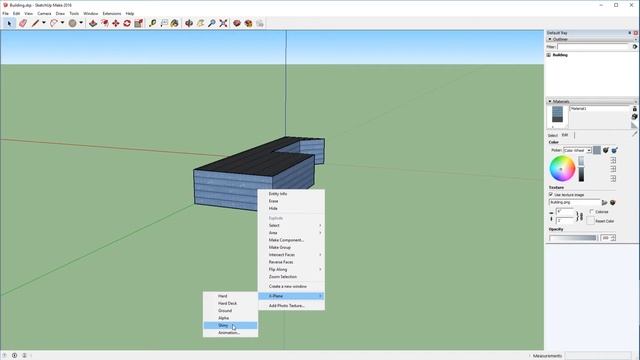This screenshot has width=640, height=360.
Task: Collapse the Materials panel
Action: pyautogui.click(x=550, y=101)
